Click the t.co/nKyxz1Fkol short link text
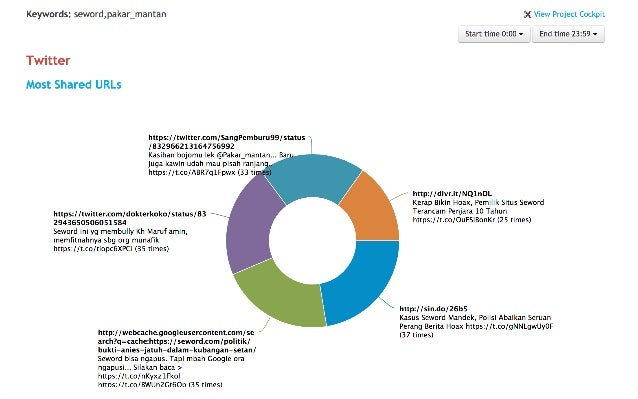Viewport: 638px width, 399px height. [139, 376]
